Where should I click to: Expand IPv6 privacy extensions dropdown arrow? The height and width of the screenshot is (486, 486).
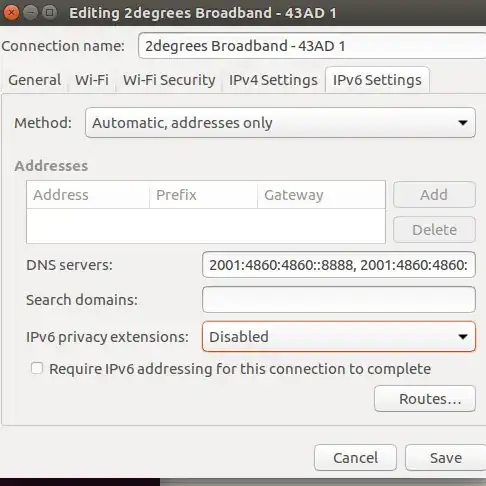[463, 337]
